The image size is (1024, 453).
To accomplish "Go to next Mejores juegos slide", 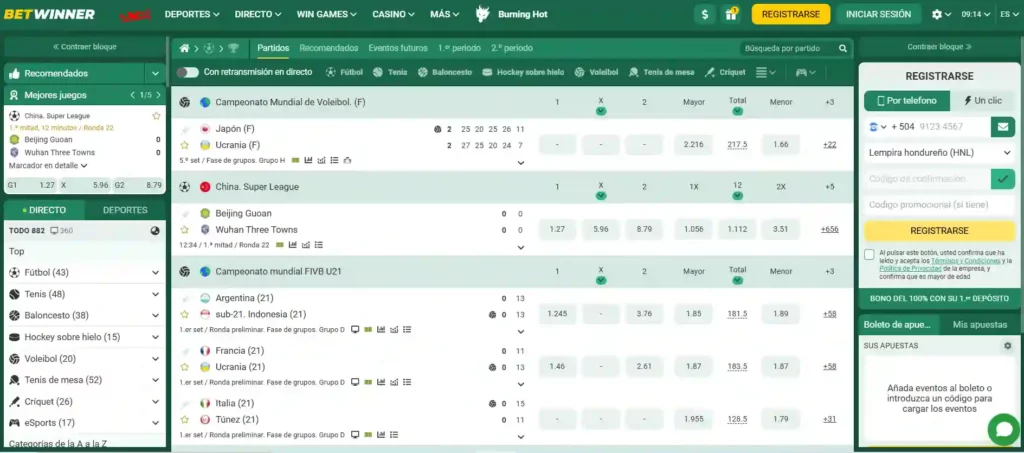I will [157, 95].
